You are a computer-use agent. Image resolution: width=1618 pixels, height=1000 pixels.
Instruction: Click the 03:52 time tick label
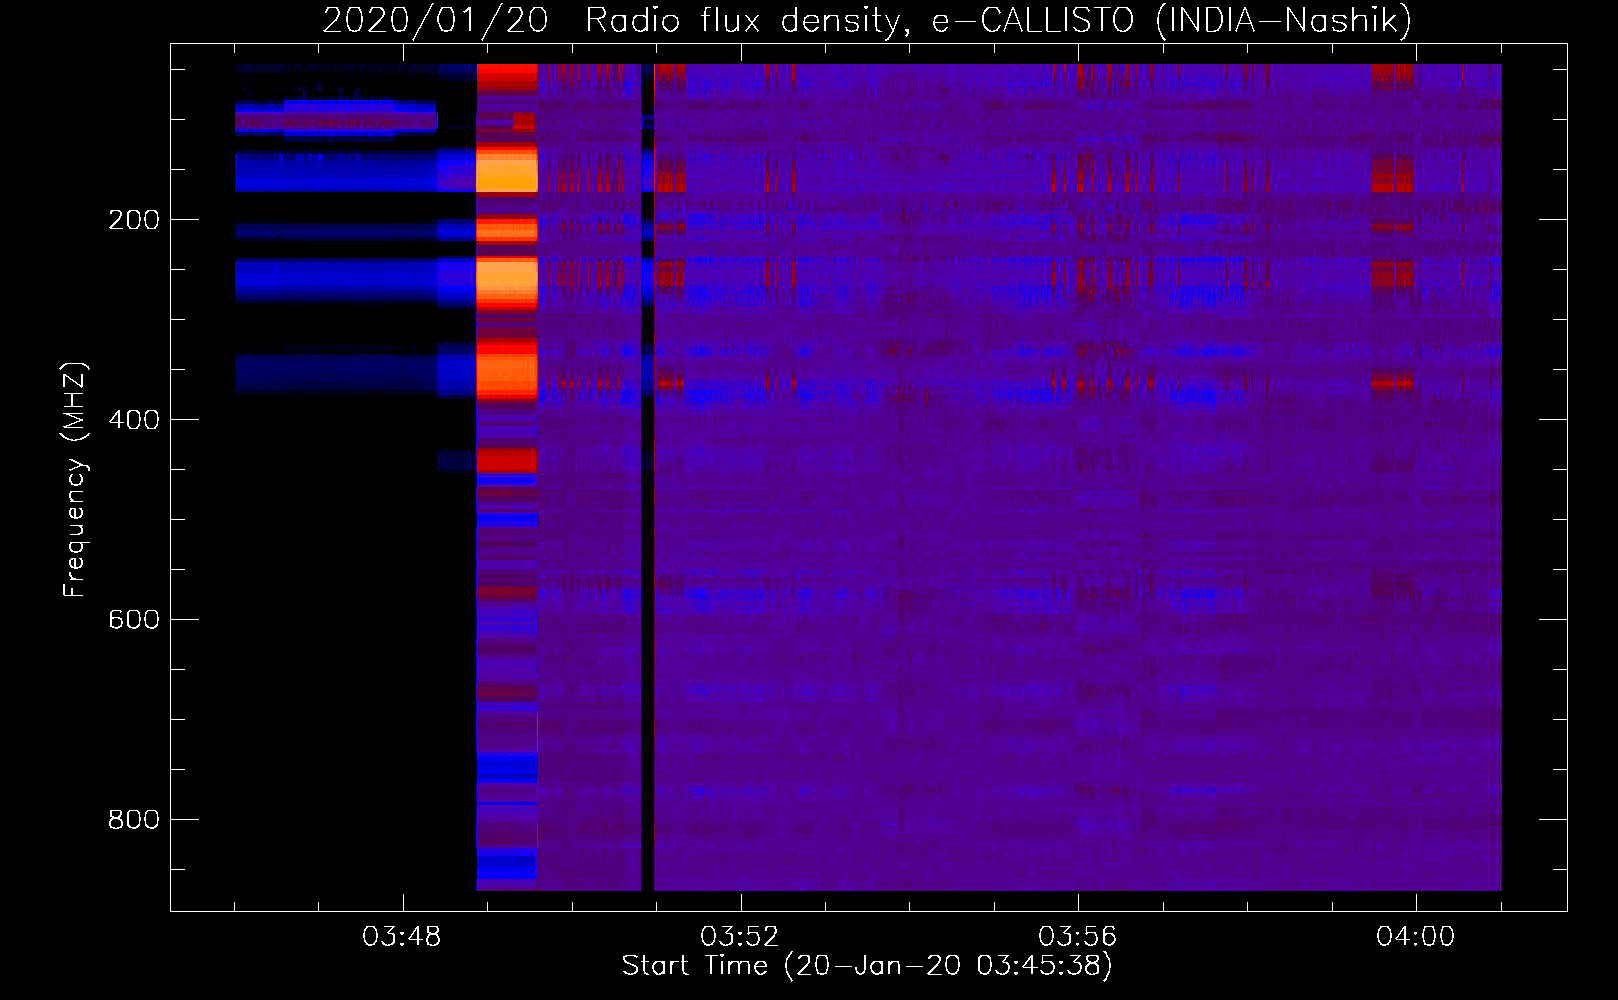coord(740,937)
